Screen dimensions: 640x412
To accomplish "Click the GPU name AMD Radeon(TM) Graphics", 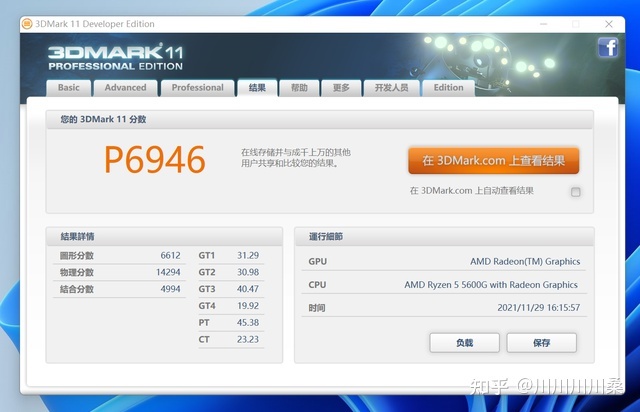I will pyautogui.click(x=525, y=261).
